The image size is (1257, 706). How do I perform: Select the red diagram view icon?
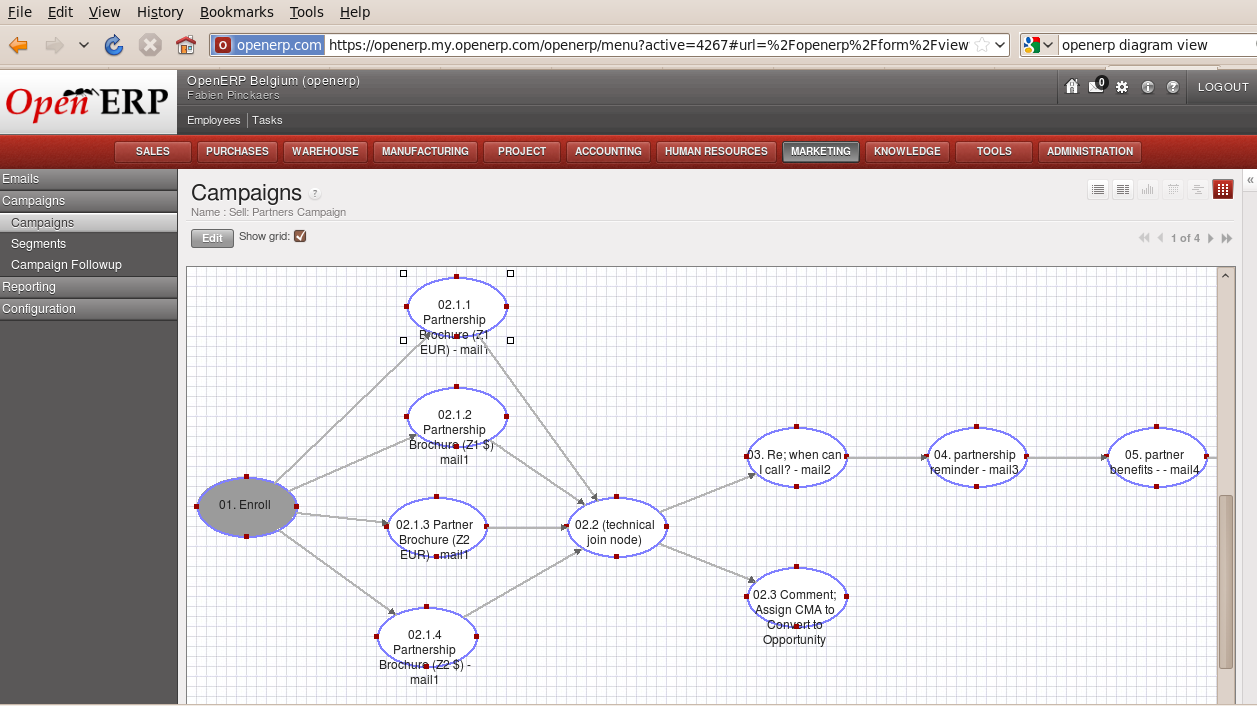pyautogui.click(x=1222, y=189)
